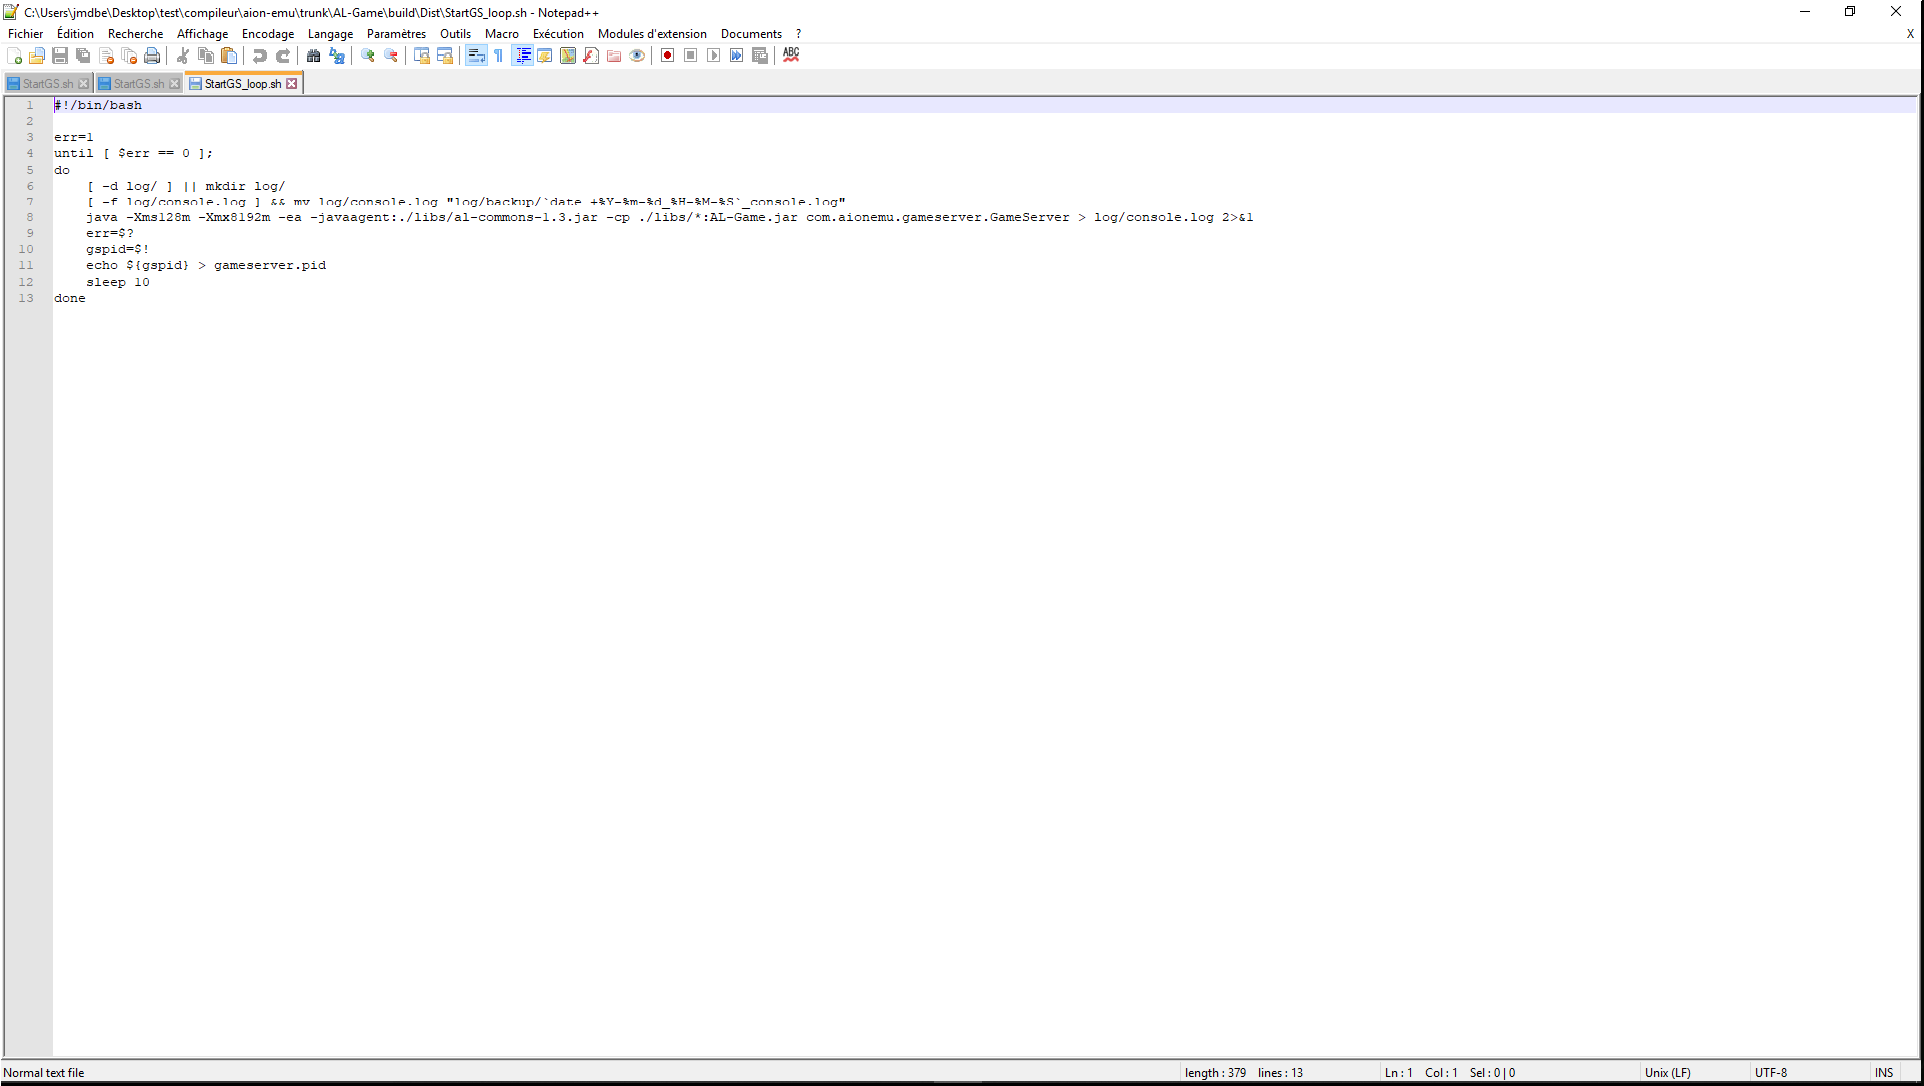Open the Encodage menu
Viewport: 1924px width, 1086px height.
(x=267, y=34)
